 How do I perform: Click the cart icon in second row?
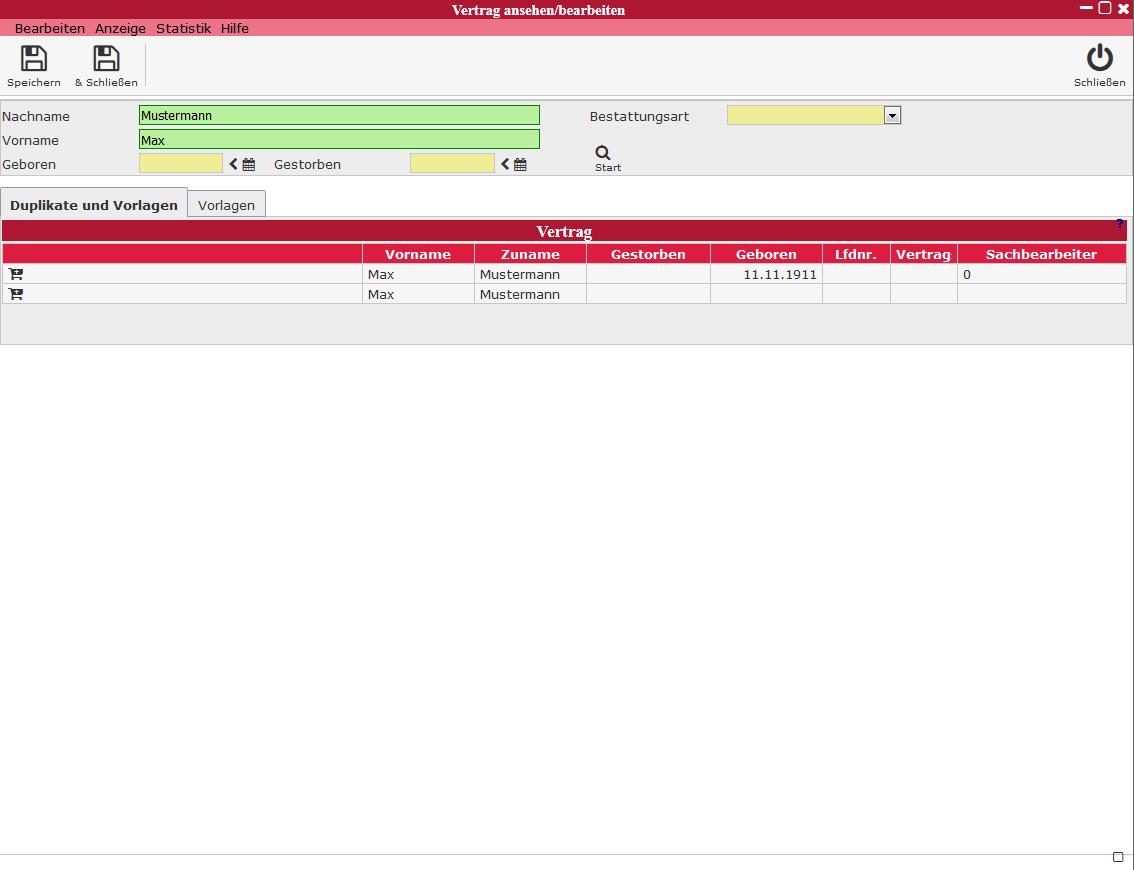pyautogui.click(x=16, y=294)
